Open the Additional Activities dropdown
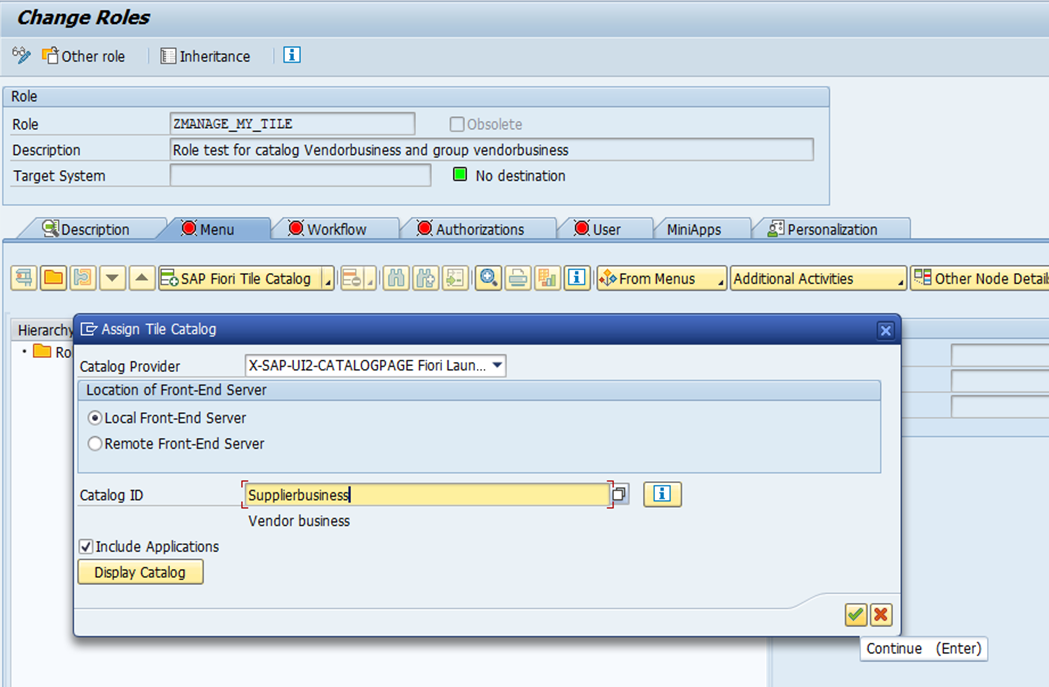 pos(899,279)
